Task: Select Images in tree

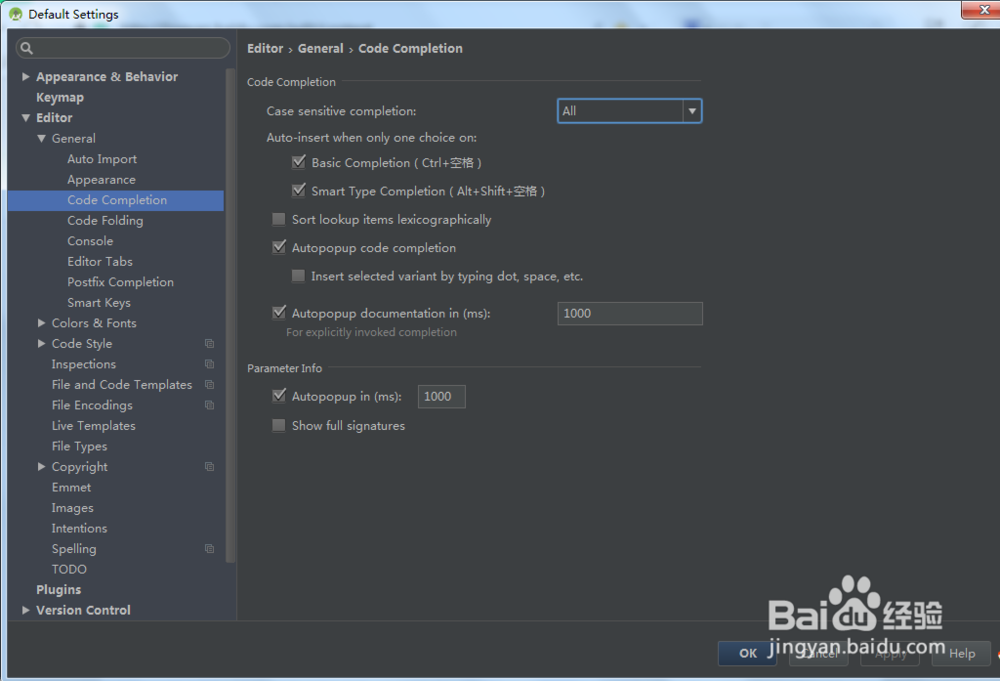Action: [x=73, y=508]
